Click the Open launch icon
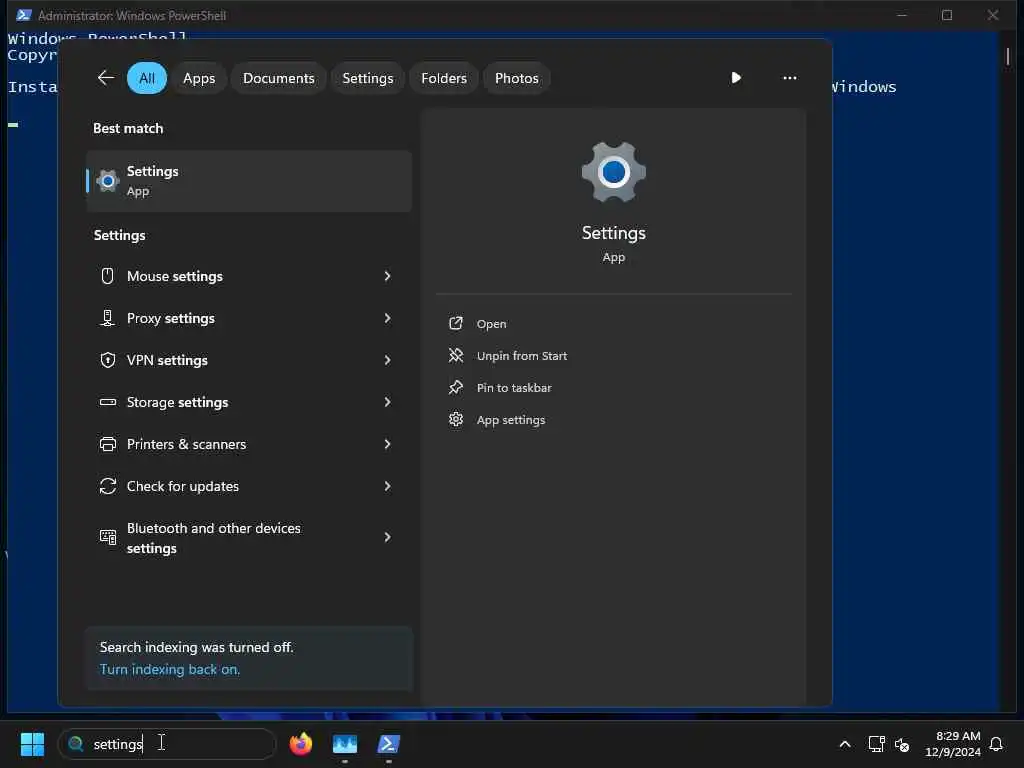The width and height of the screenshot is (1024, 768). point(456,323)
